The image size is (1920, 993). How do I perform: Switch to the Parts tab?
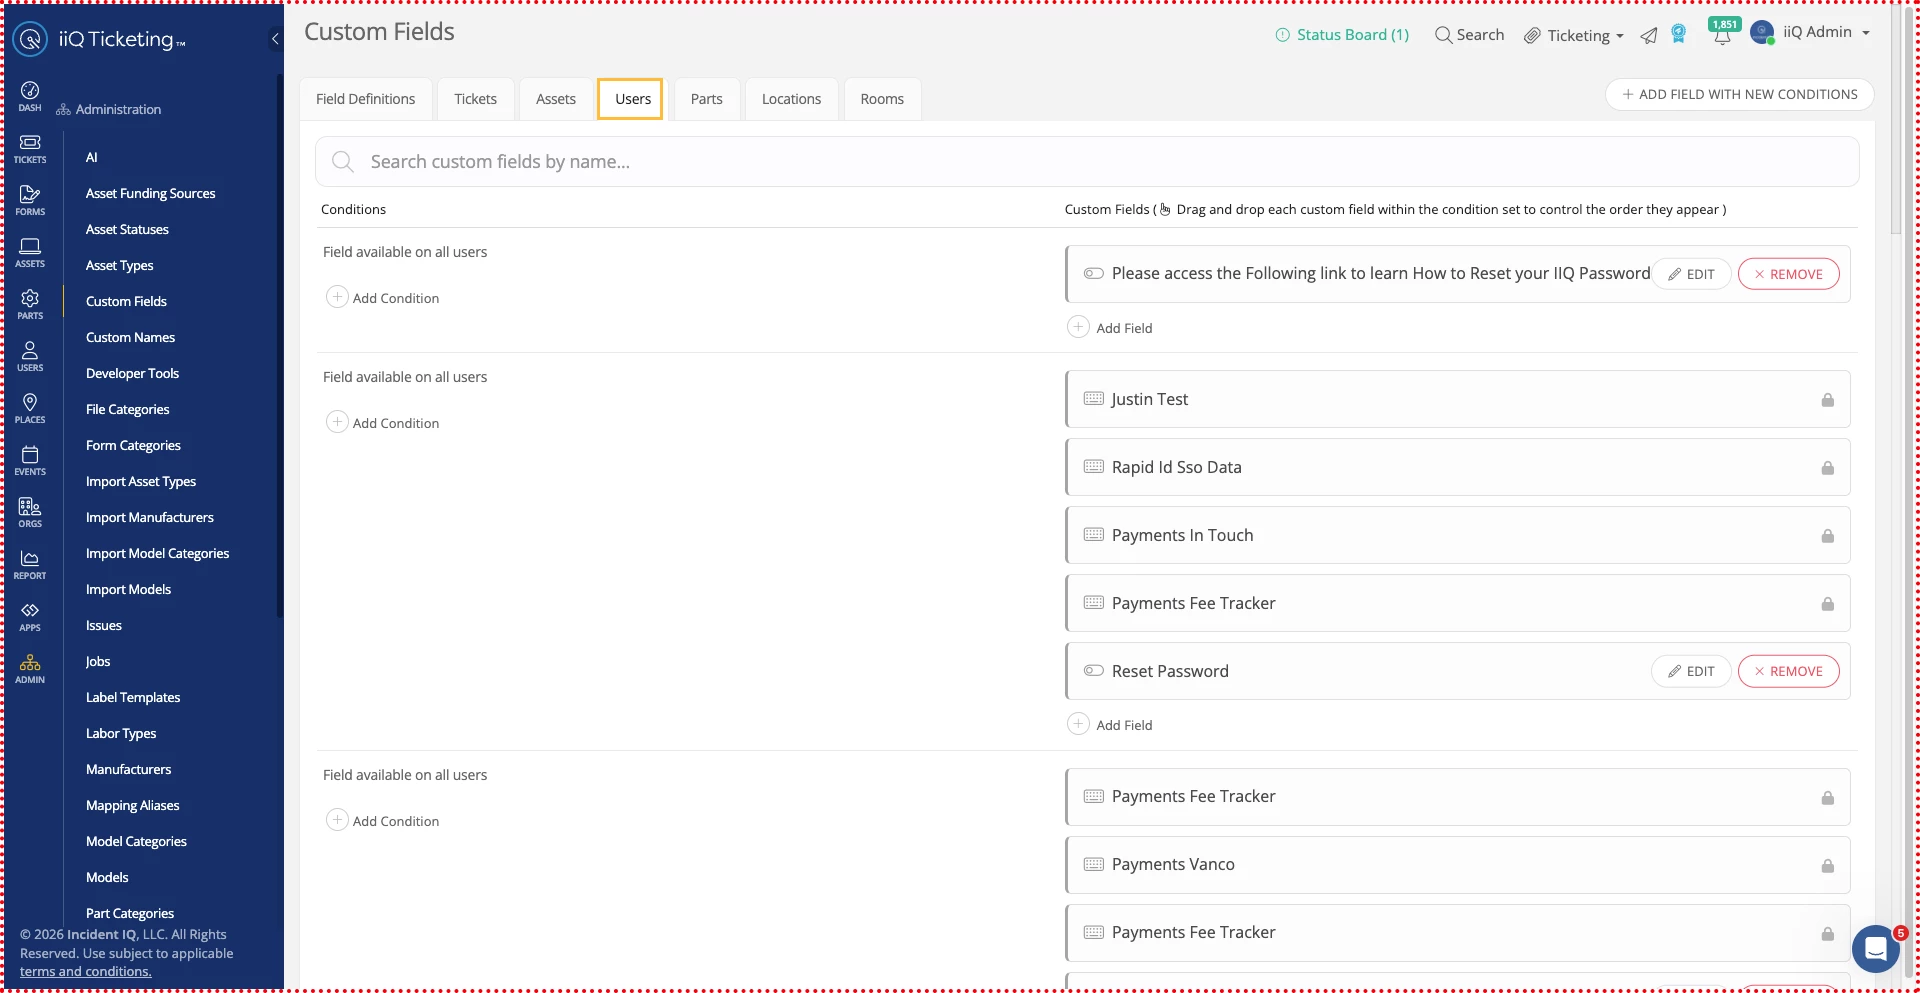pyautogui.click(x=706, y=99)
